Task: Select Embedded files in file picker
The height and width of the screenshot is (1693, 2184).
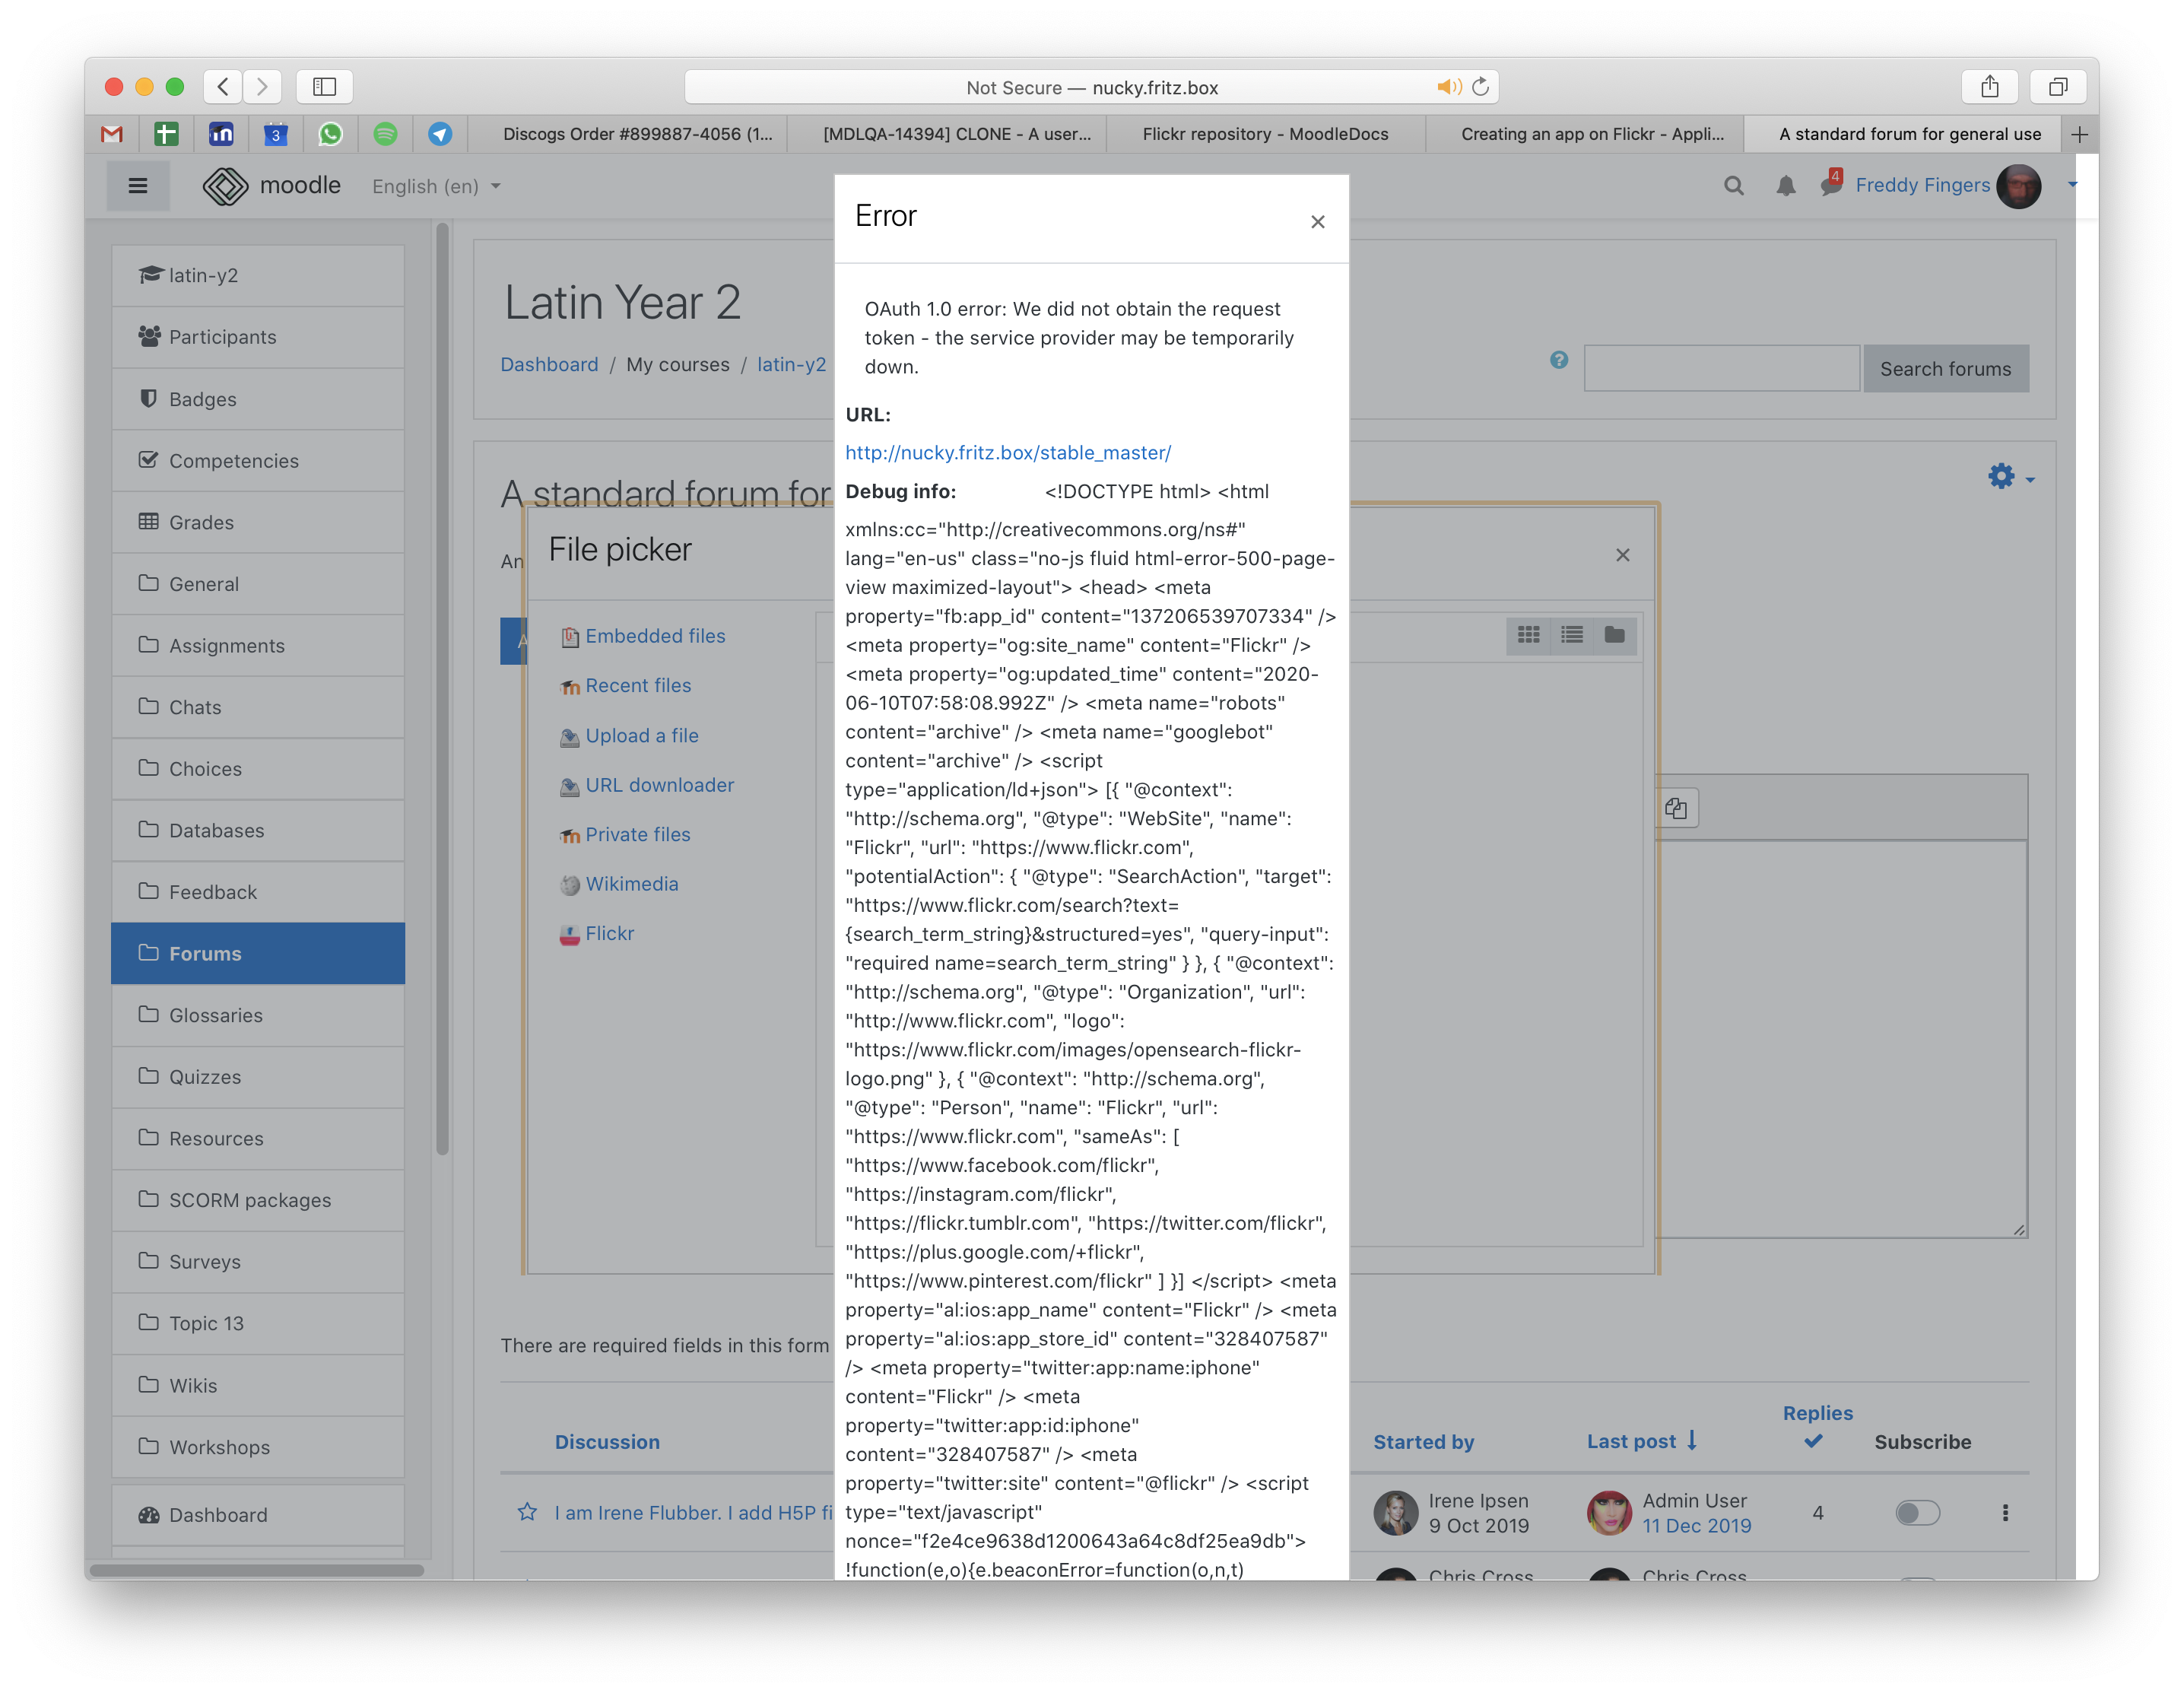Action: [654, 636]
